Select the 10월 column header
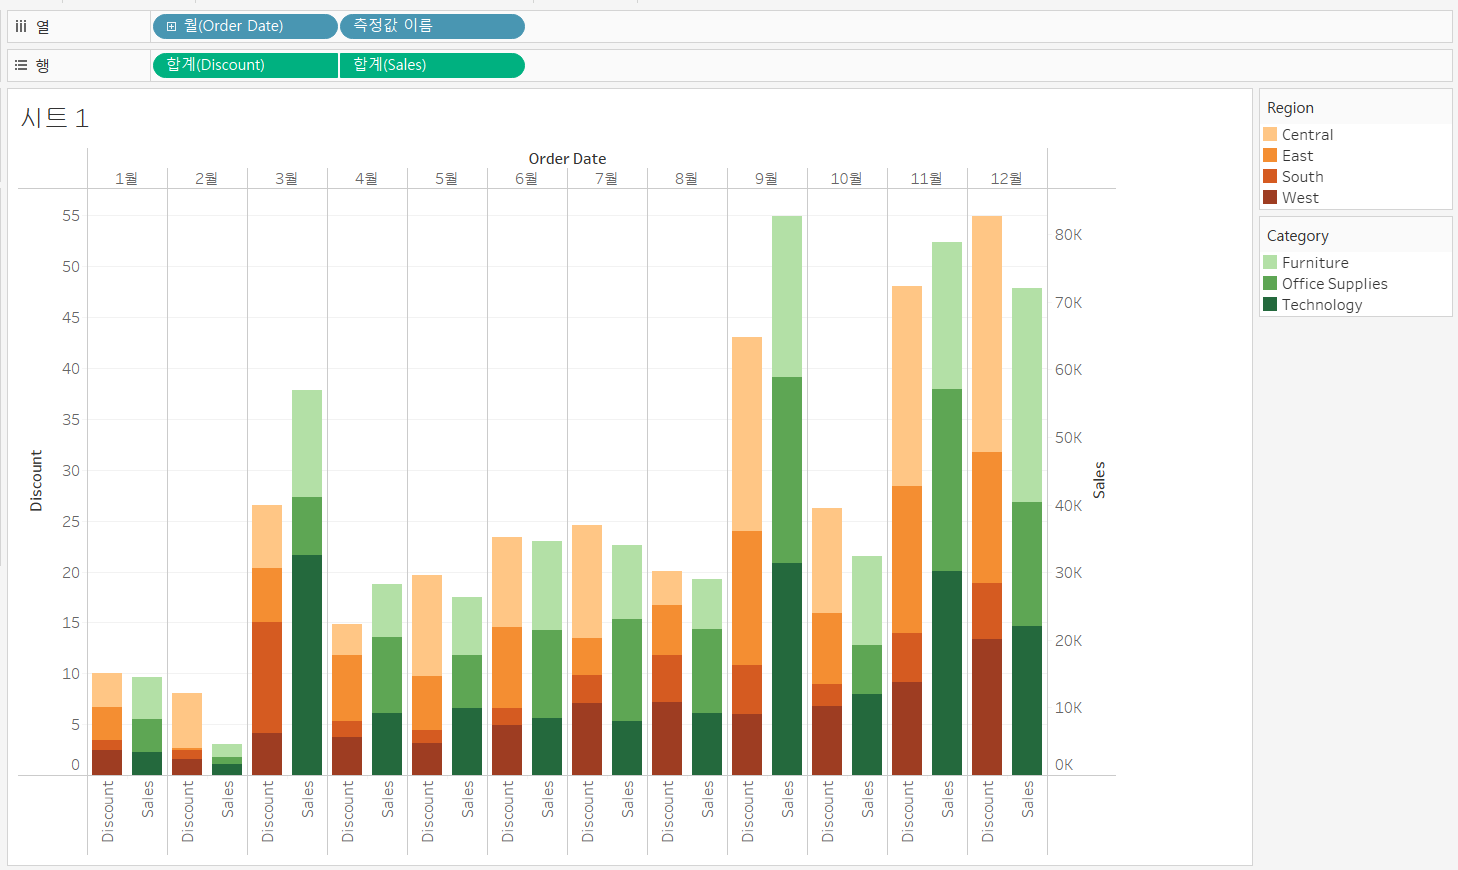The image size is (1458, 870). click(847, 178)
